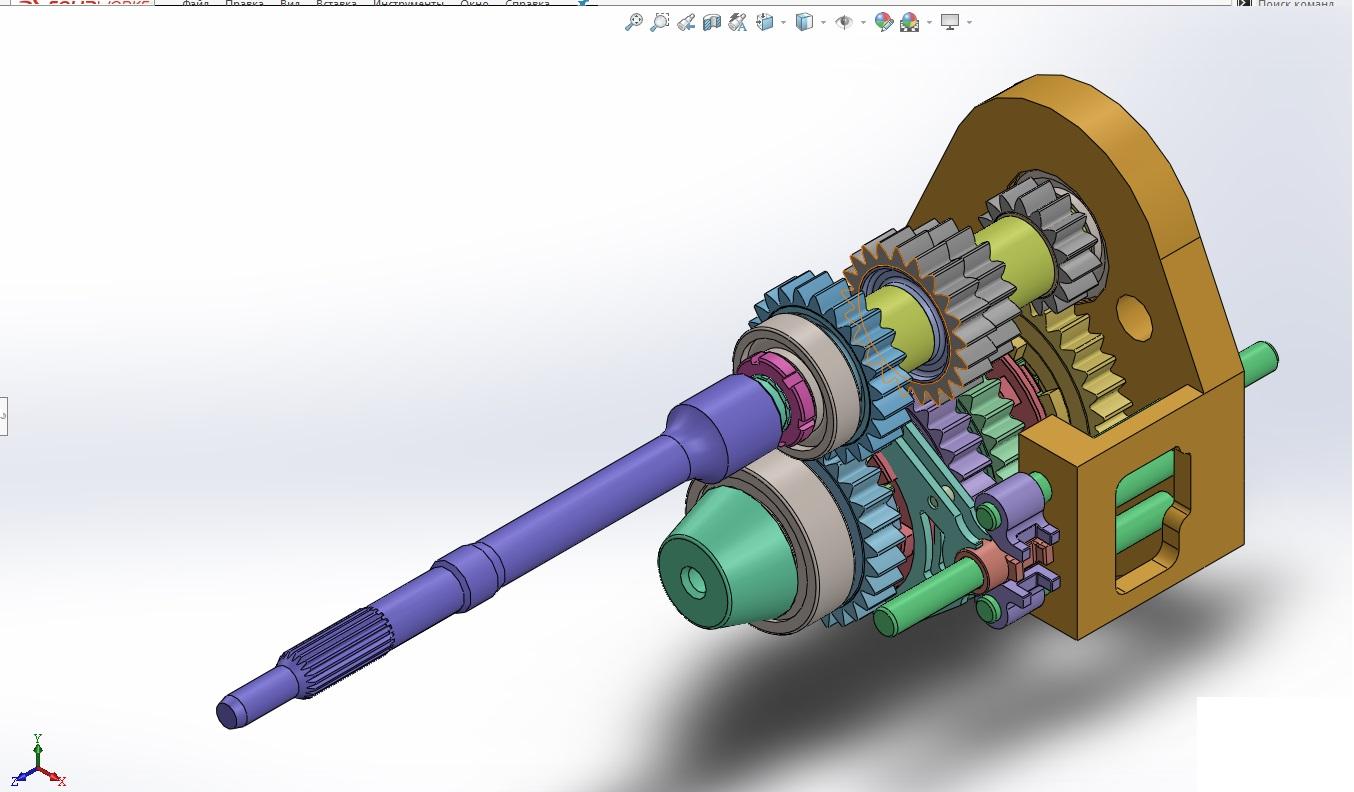This screenshot has height=792, width=1354.
Task: Go back to the Previous View
Action: coord(685,22)
